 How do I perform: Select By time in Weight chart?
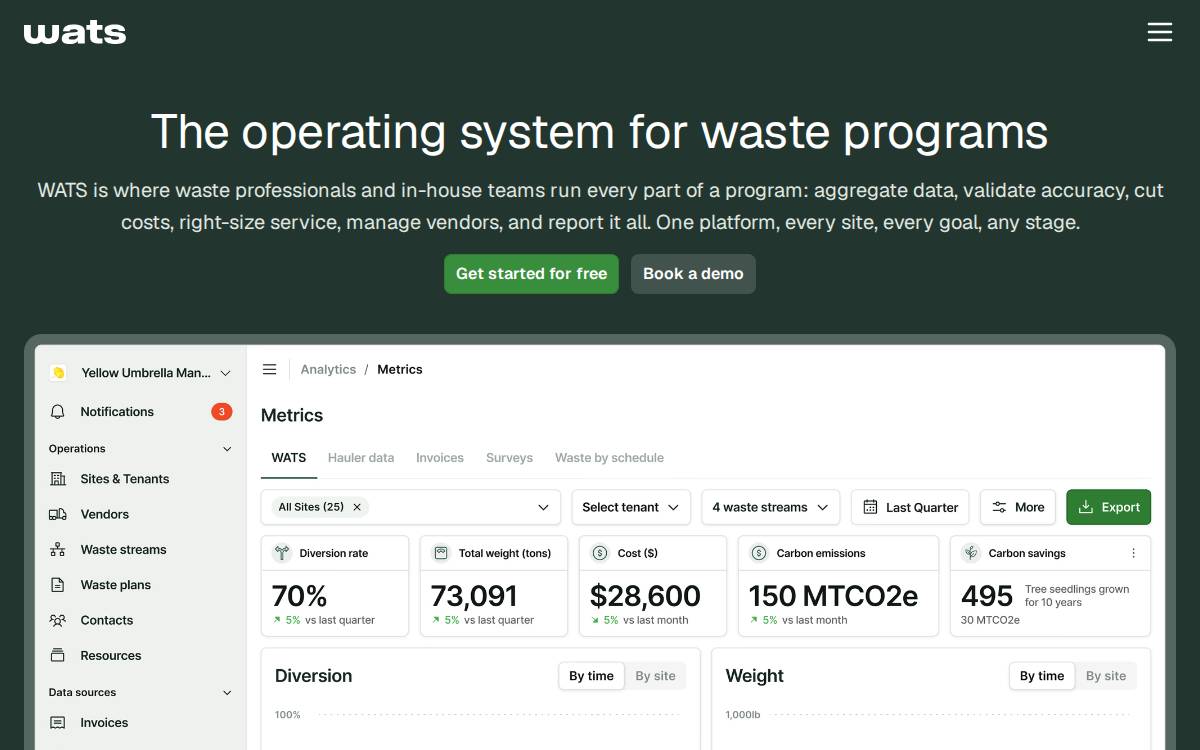[x=1042, y=676]
